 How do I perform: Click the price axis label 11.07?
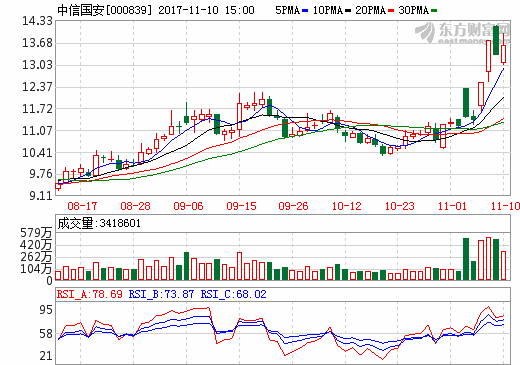pos(37,131)
